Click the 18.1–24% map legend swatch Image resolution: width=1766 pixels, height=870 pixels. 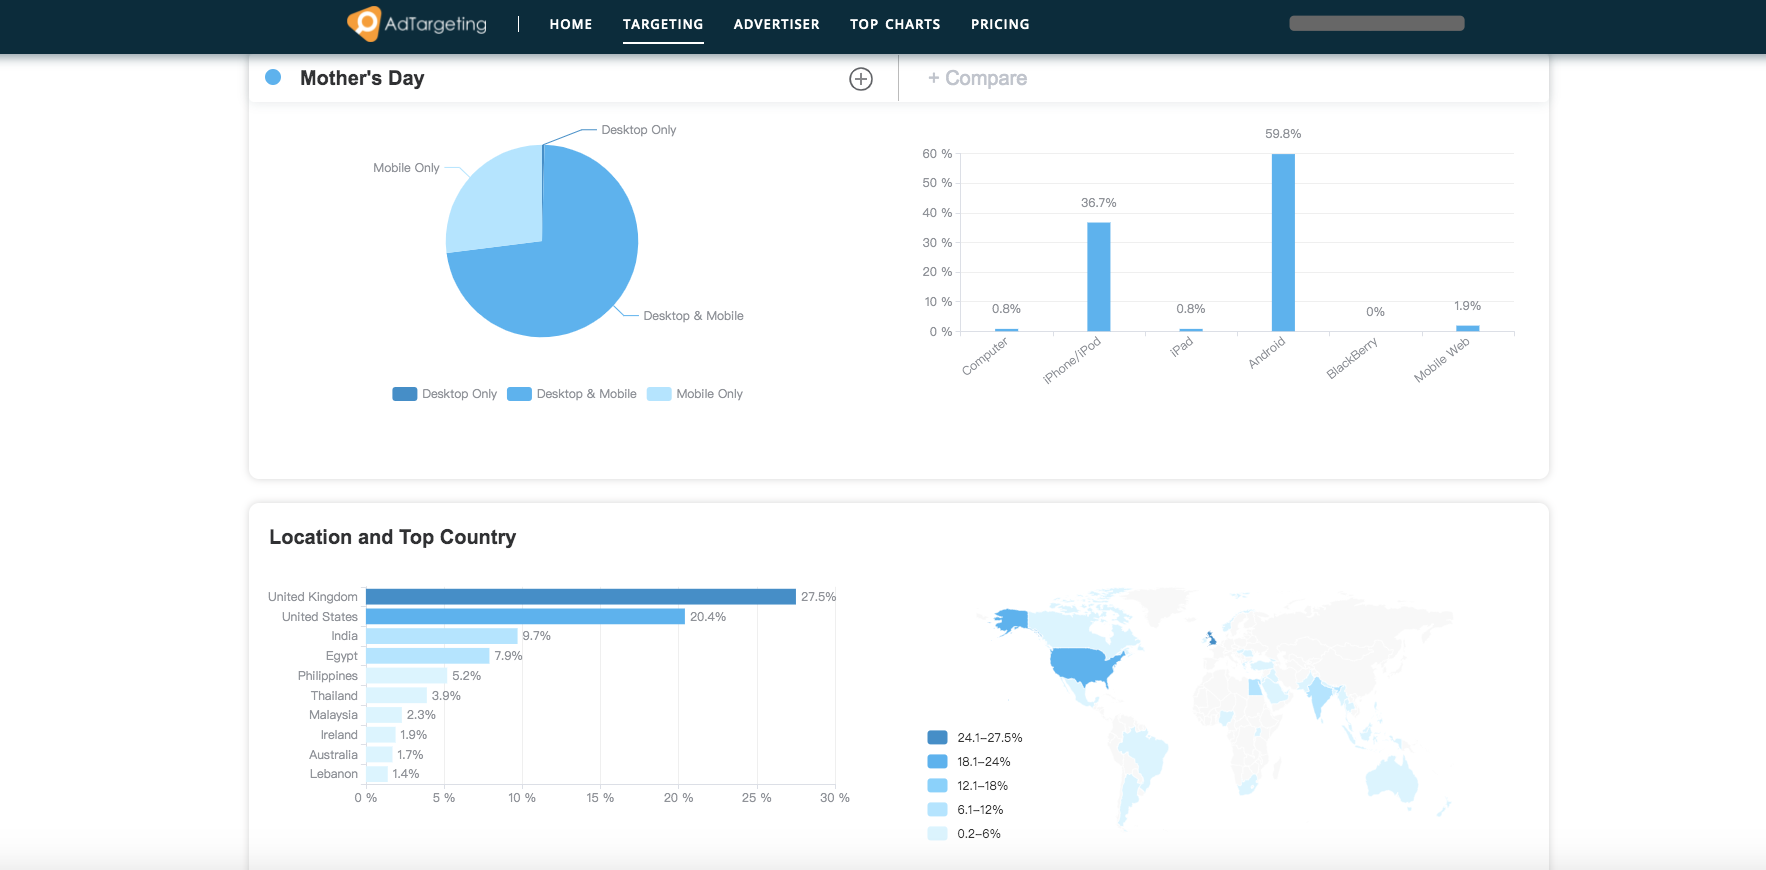pyautogui.click(x=937, y=762)
